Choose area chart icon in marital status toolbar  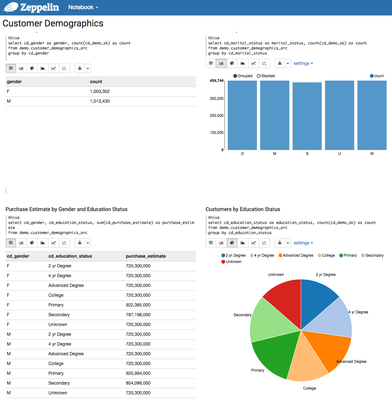pos(243,63)
